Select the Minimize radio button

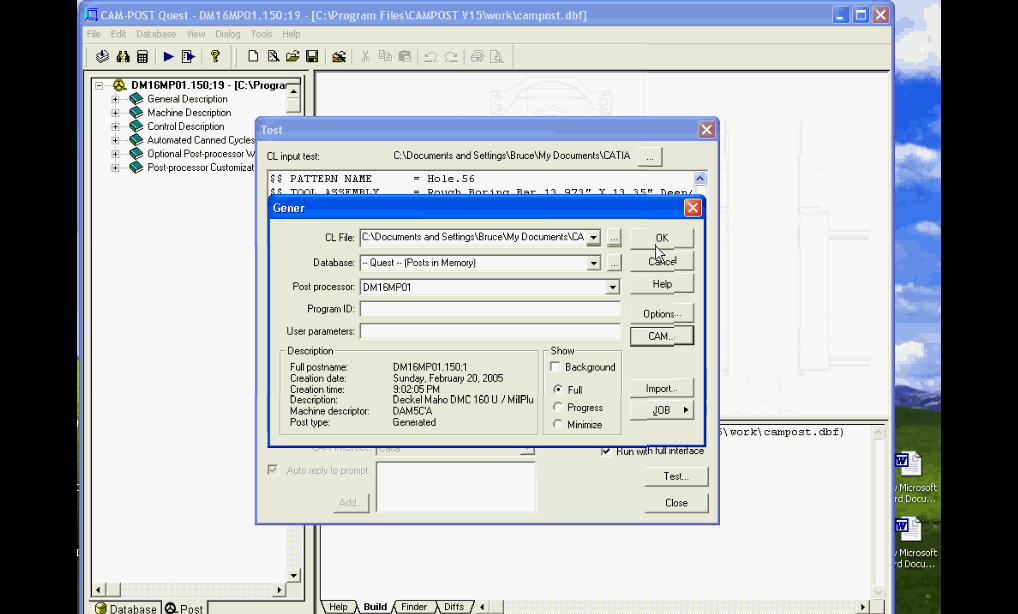[x=558, y=424]
